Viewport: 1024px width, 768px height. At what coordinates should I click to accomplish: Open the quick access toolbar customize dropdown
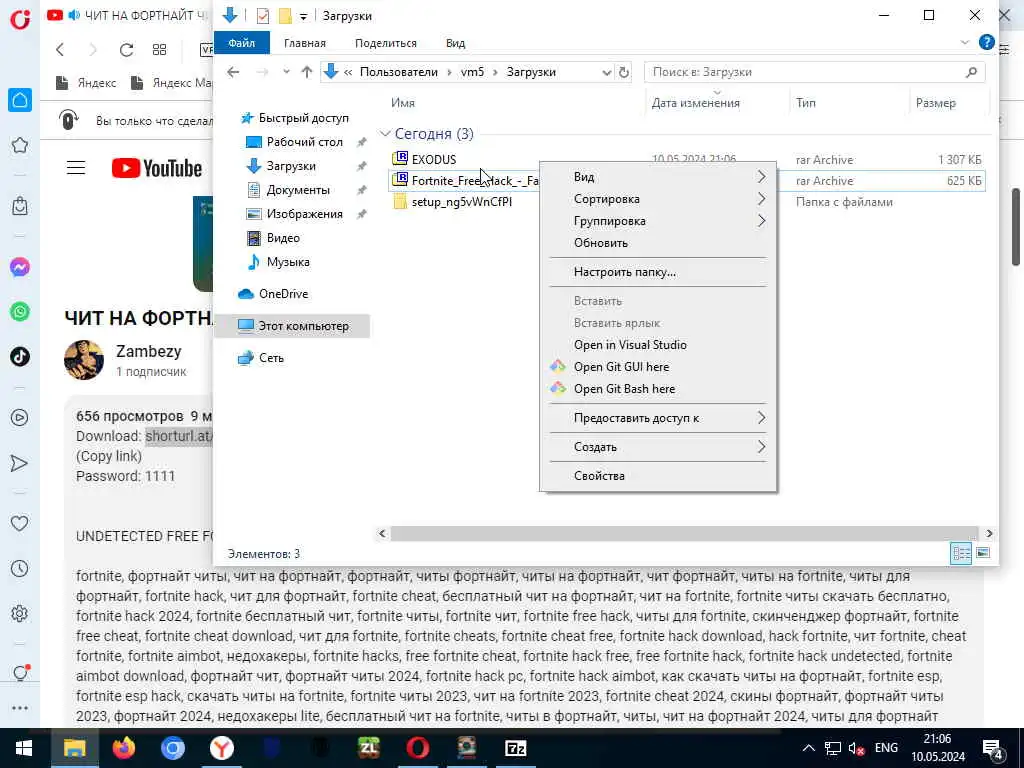tap(304, 16)
